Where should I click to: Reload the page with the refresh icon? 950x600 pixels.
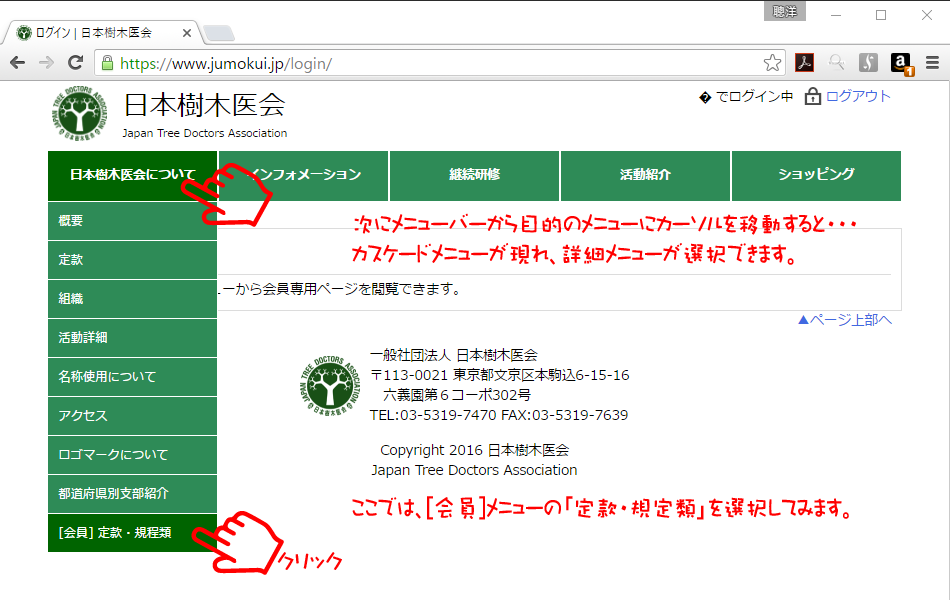coord(75,62)
